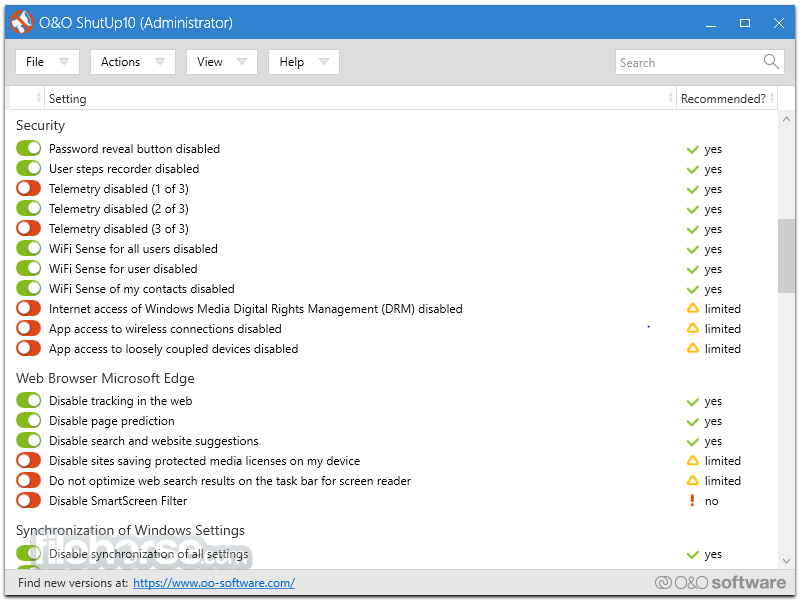Click the warning triangle for screen reader search row
800x600 pixels.
(692, 481)
